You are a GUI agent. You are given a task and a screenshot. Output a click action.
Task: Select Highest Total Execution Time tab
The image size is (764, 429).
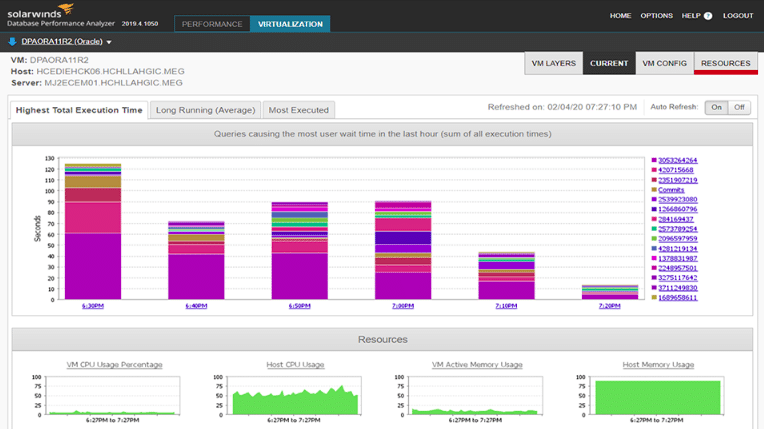tap(79, 110)
